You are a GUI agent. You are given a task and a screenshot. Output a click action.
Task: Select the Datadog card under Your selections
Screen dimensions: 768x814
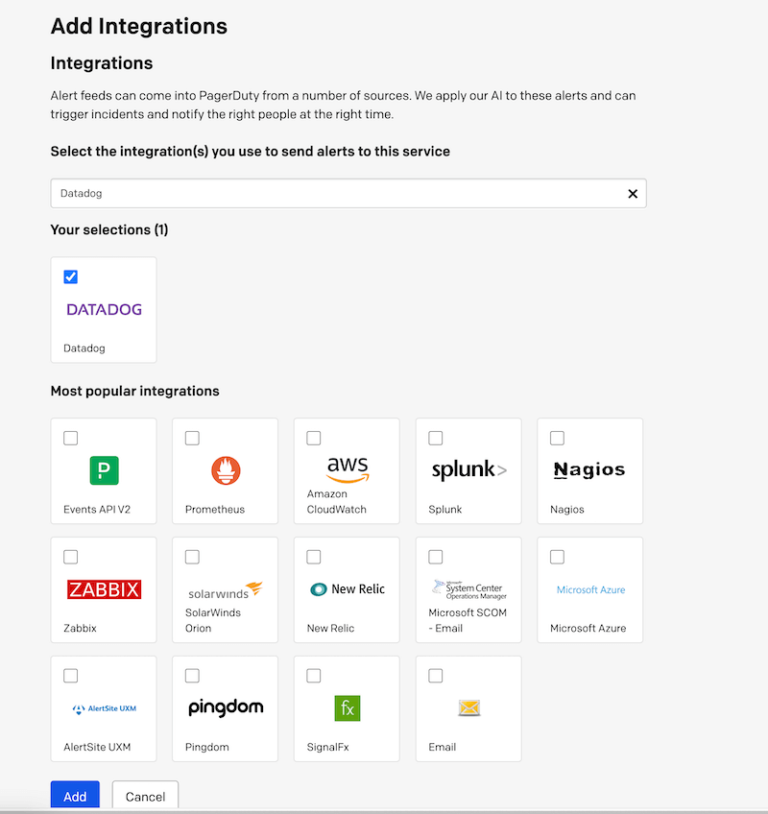point(103,310)
